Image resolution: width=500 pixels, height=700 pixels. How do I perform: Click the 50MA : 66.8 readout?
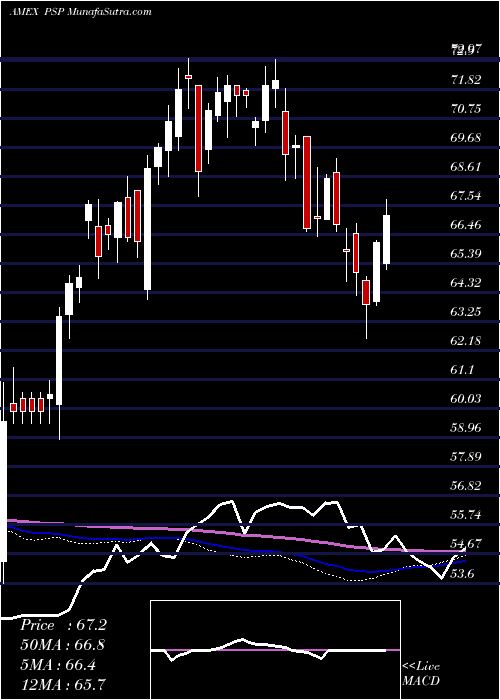point(63,645)
